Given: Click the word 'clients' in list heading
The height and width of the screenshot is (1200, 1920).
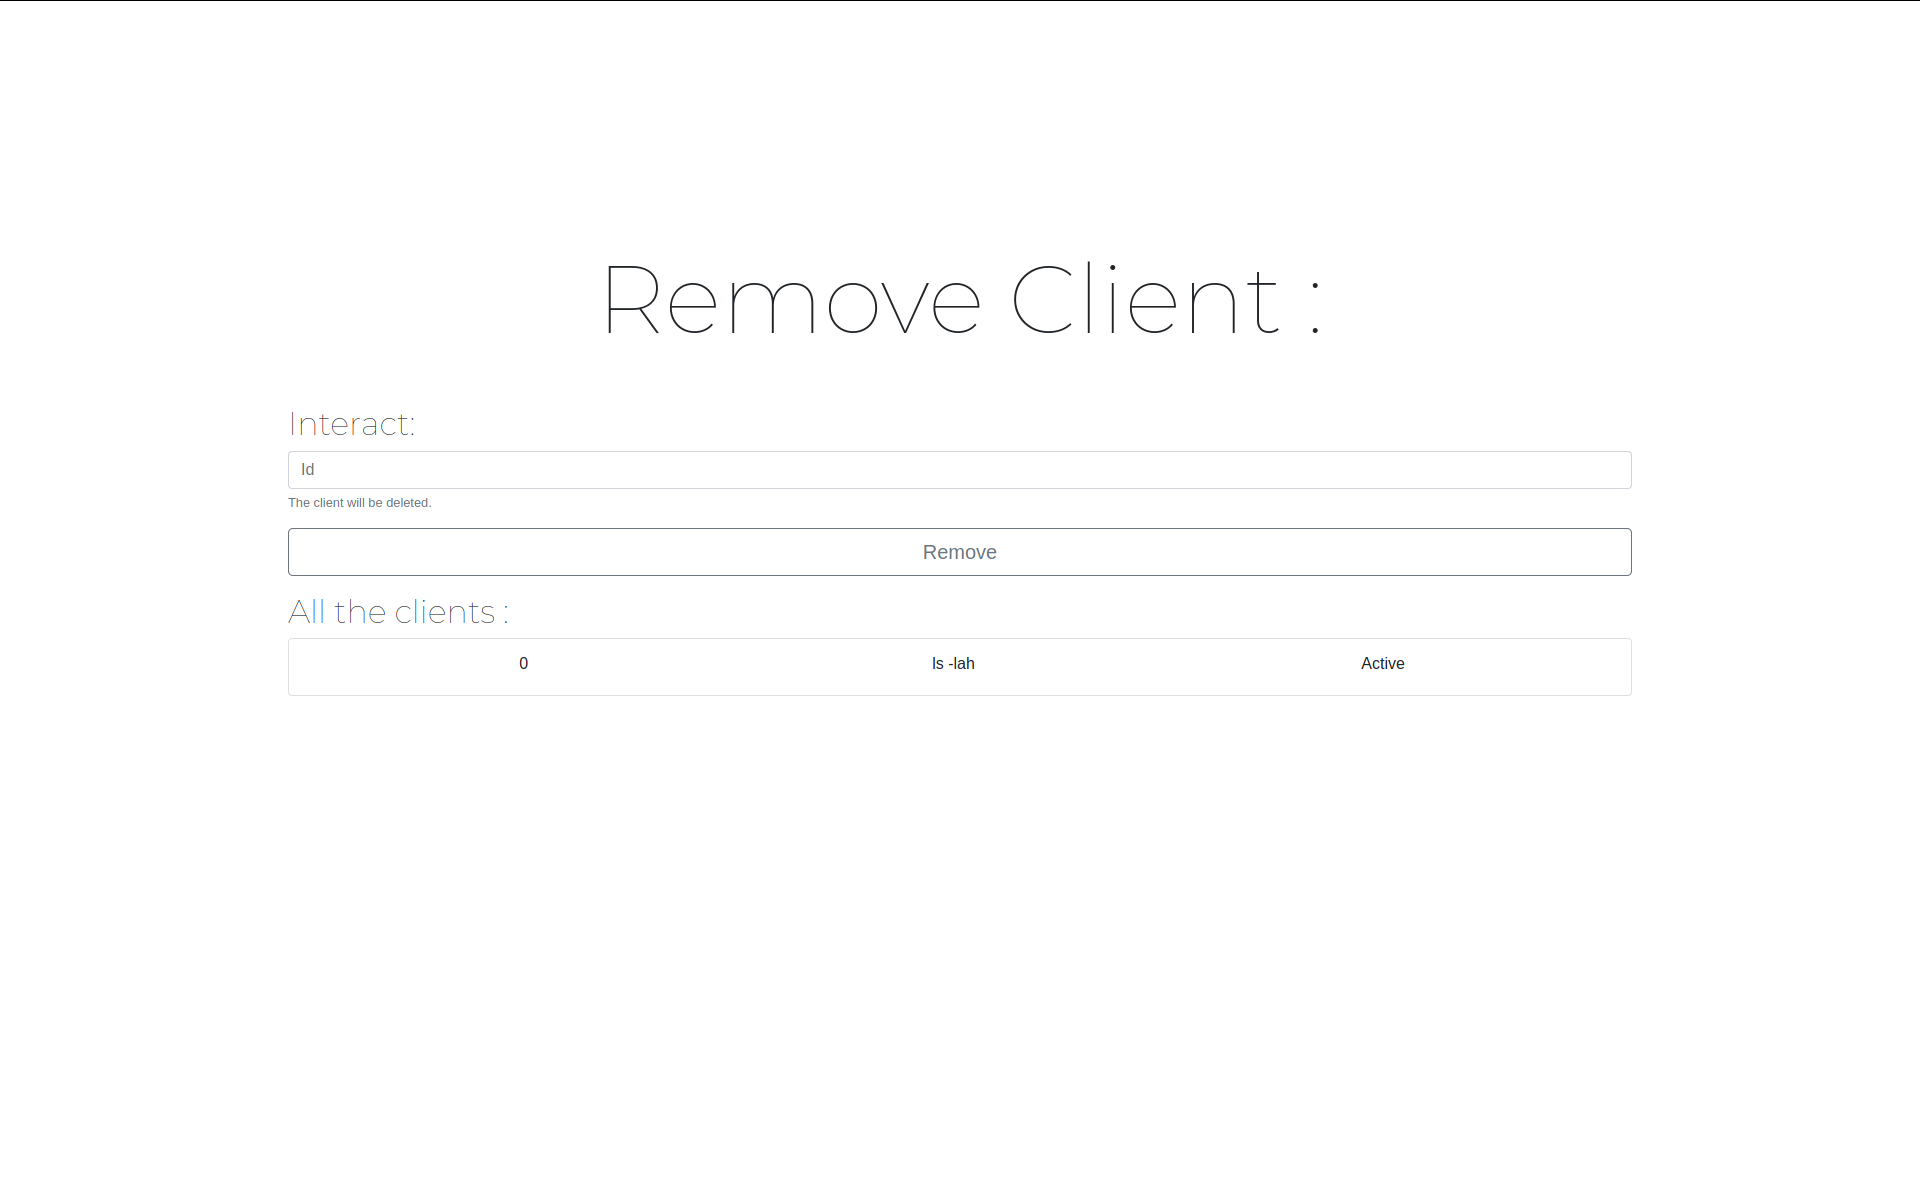Looking at the screenshot, I should click(x=444, y=612).
